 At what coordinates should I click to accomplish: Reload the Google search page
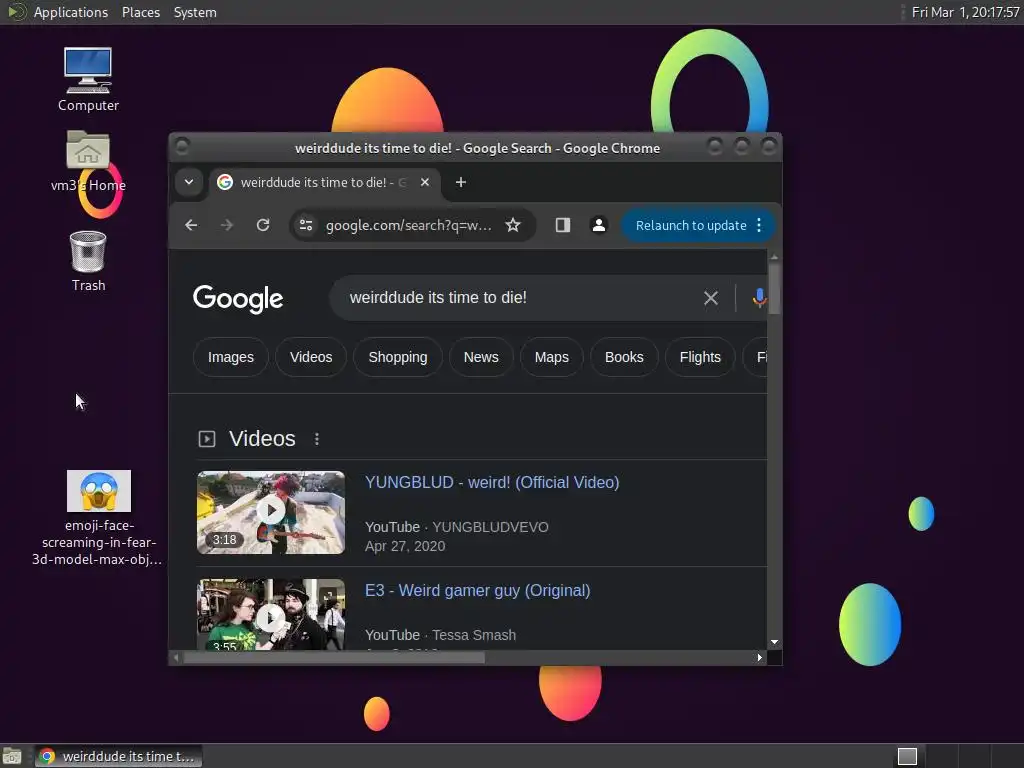point(263,225)
